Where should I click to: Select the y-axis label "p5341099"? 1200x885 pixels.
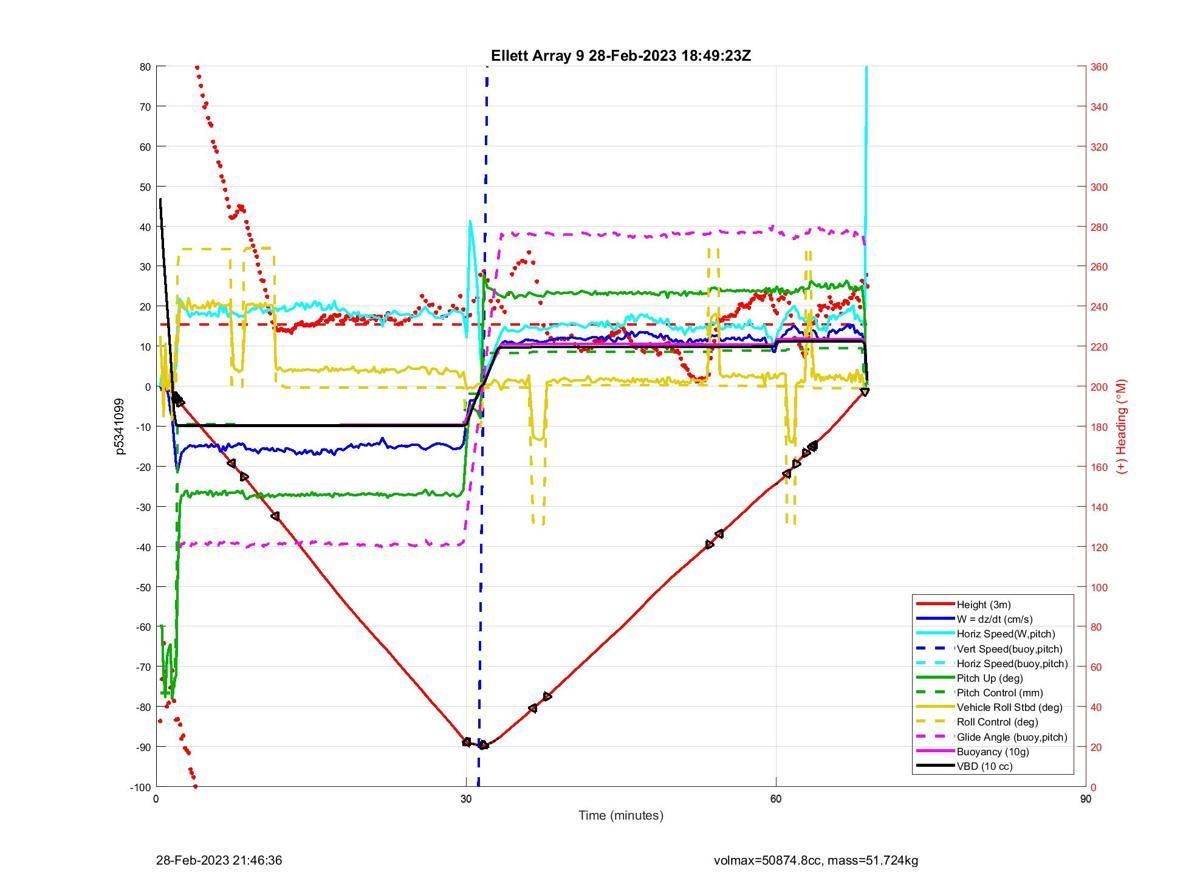point(120,426)
